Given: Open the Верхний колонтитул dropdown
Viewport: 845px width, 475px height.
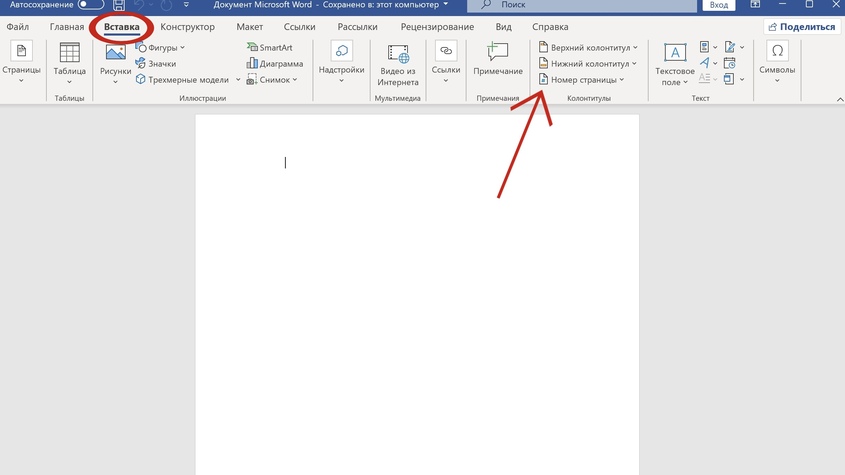Looking at the screenshot, I should tap(587, 47).
